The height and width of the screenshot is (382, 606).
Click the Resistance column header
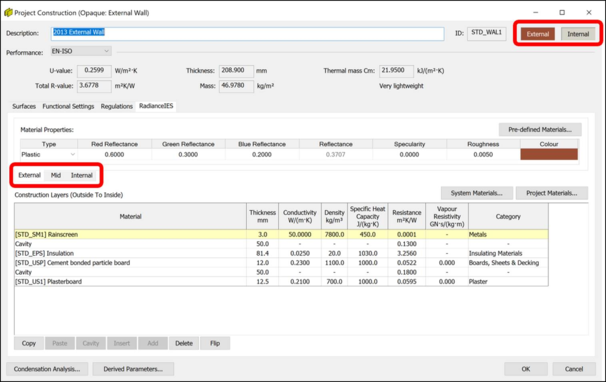(x=407, y=217)
